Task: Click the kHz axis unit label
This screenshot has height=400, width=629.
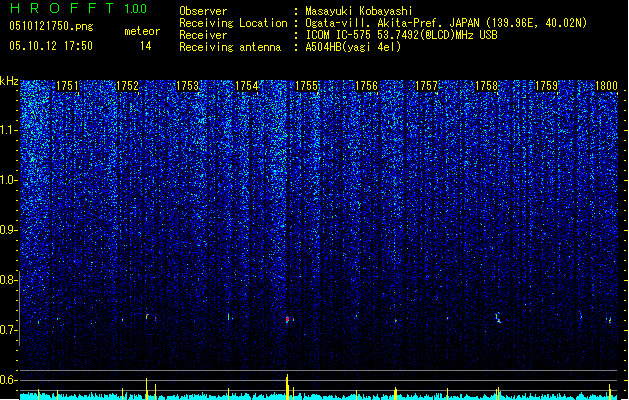Action: coord(9,81)
